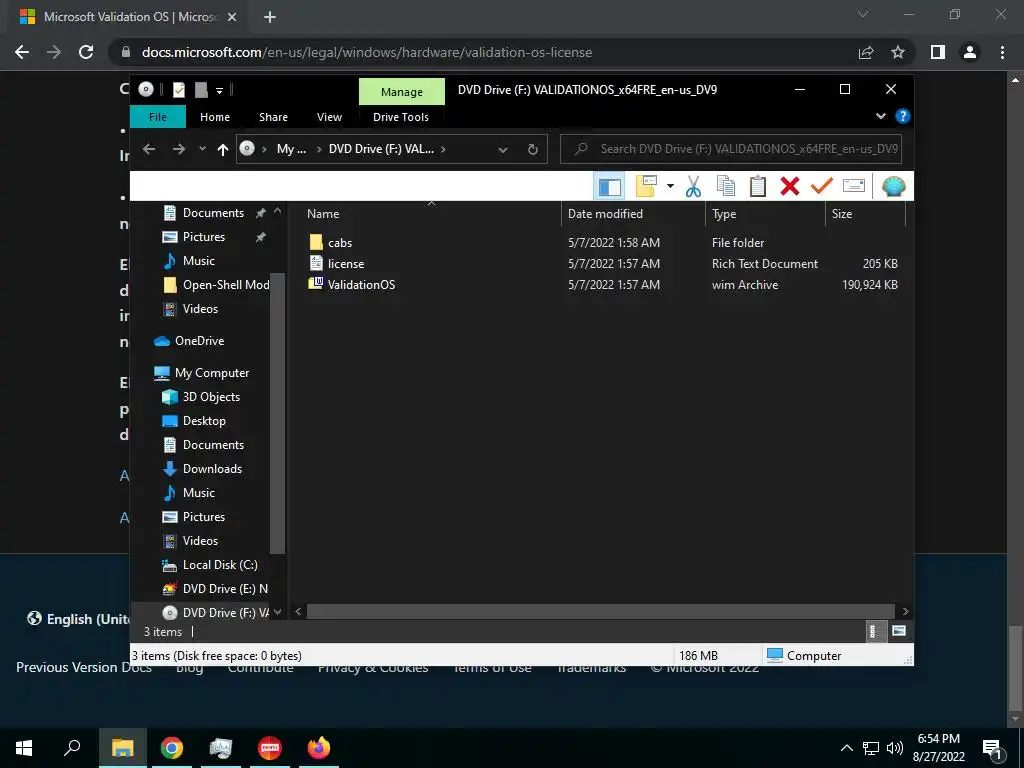Open Local Disk (C:) in navigation pane
The width and height of the screenshot is (1024, 768).
click(220, 565)
